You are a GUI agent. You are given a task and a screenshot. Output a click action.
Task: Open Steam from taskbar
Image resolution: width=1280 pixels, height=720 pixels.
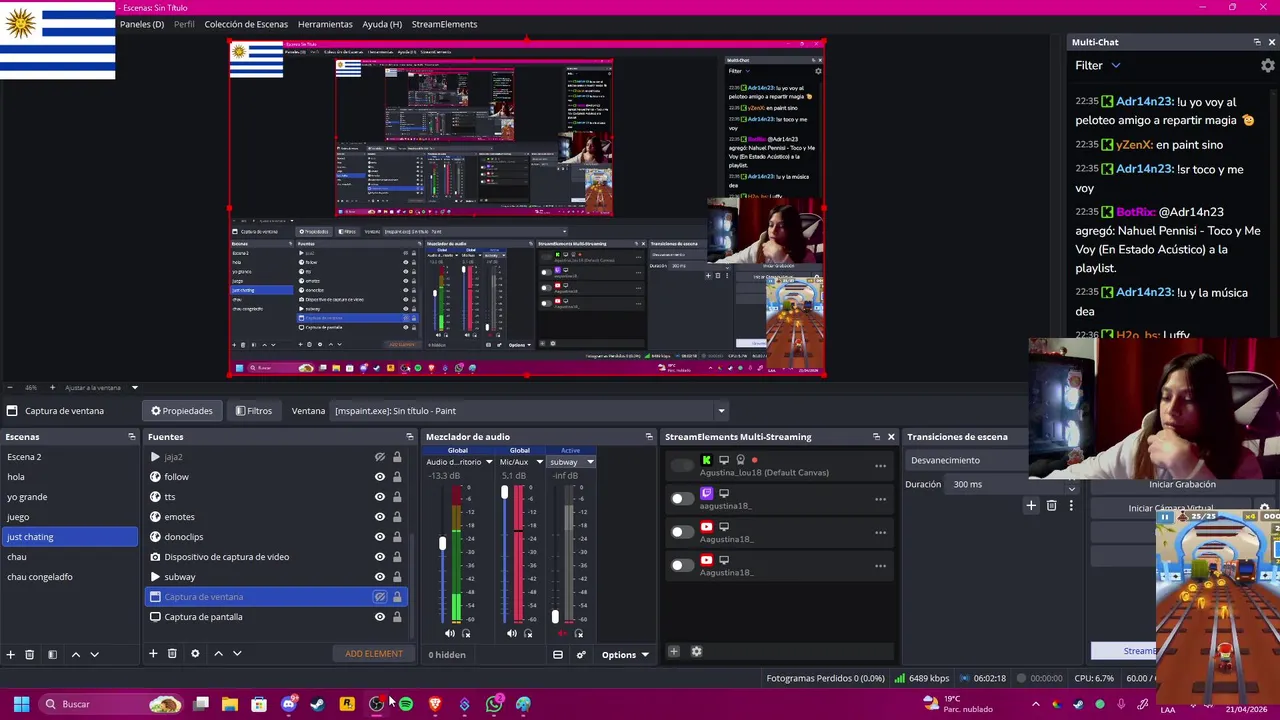(x=318, y=704)
